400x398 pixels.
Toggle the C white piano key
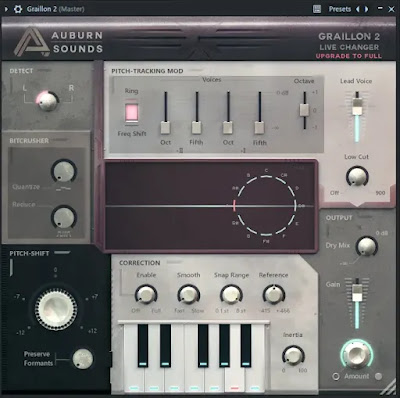pyautogui.click(x=134, y=380)
